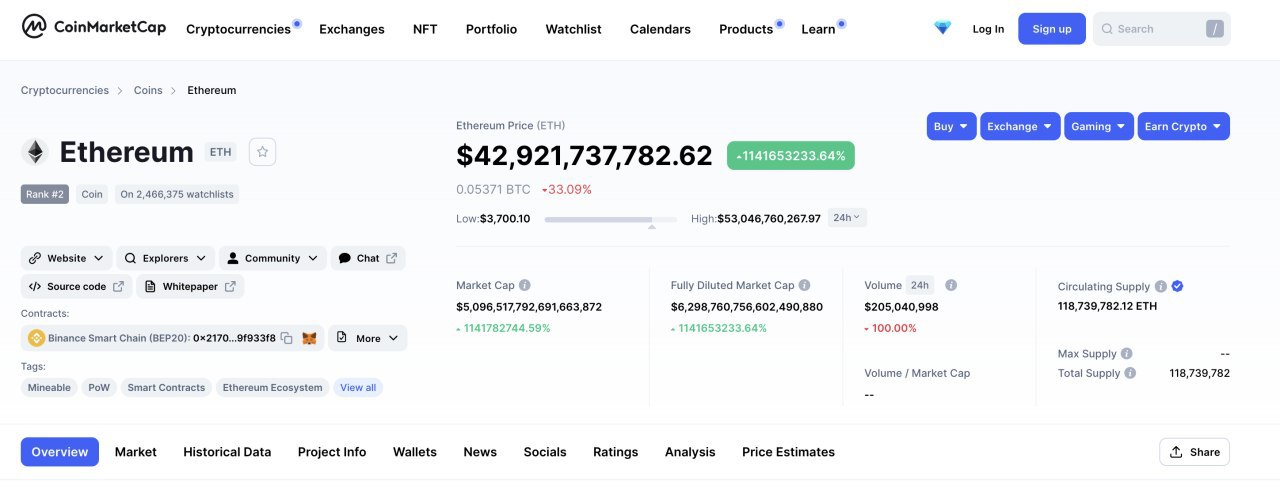Expand the Earn Crypto dropdown
Viewport: 1280px width, 496px height.
[x=1184, y=126]
